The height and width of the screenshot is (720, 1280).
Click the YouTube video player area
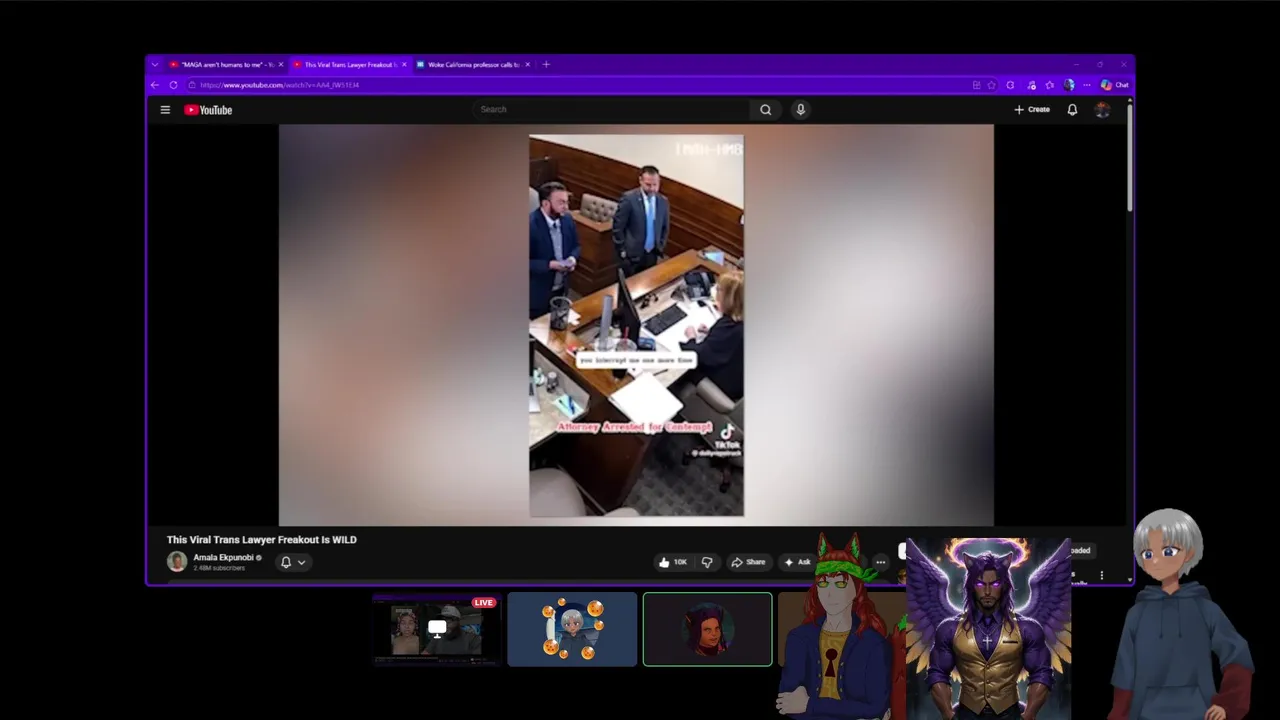pyautogui.click(x=636, y=325)
